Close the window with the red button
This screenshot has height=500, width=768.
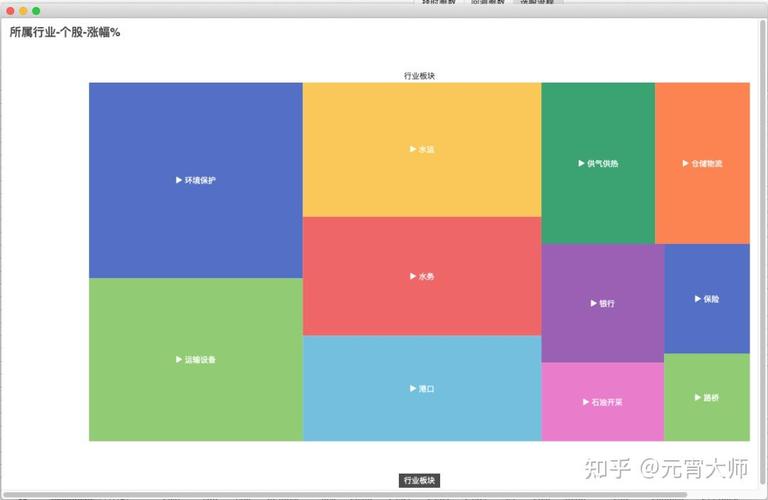point(9,10)
